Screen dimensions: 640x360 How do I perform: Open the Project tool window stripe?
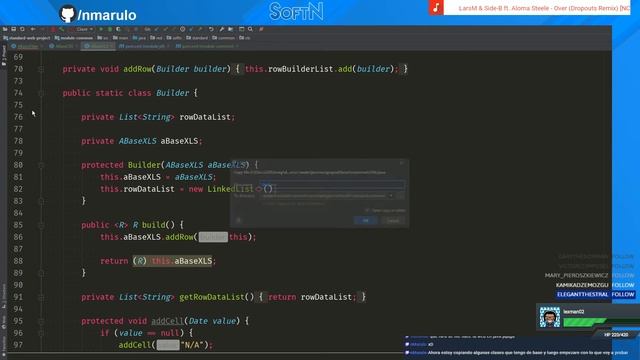pos(4,55)
